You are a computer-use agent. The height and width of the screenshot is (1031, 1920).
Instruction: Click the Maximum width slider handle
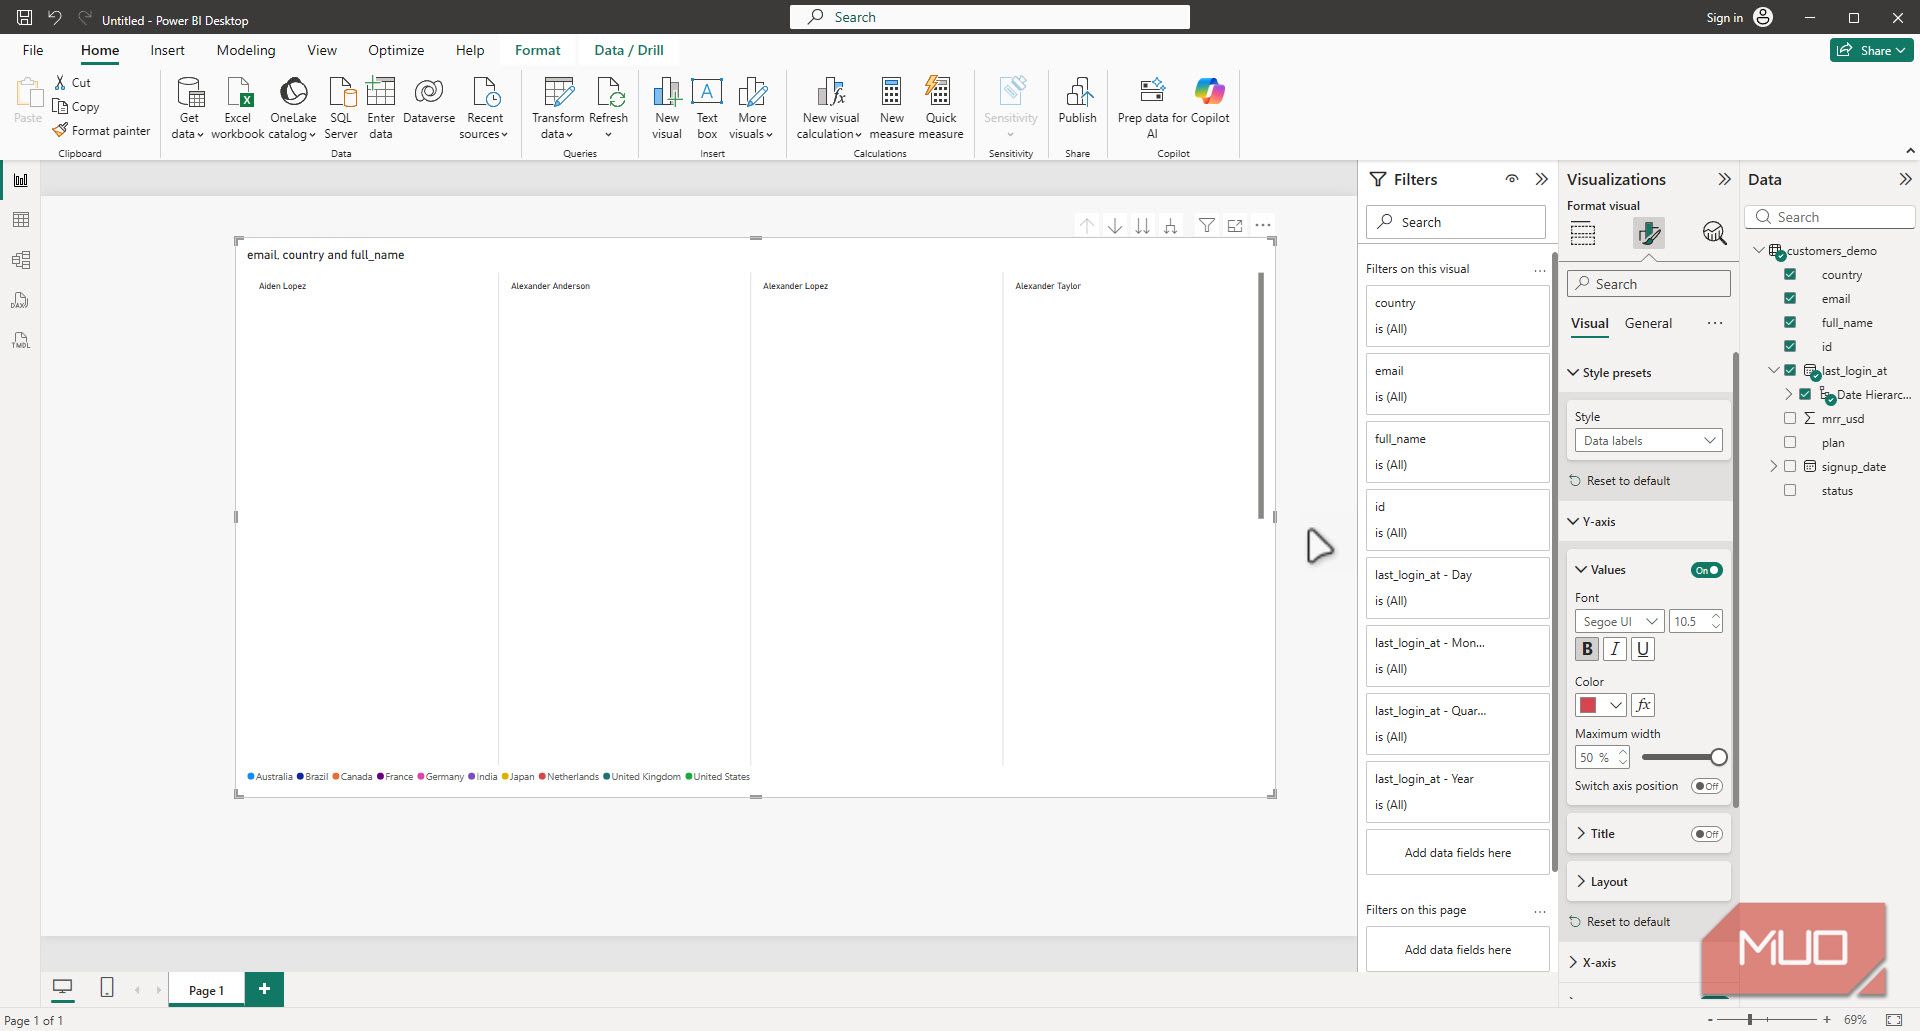[1718, 757]
